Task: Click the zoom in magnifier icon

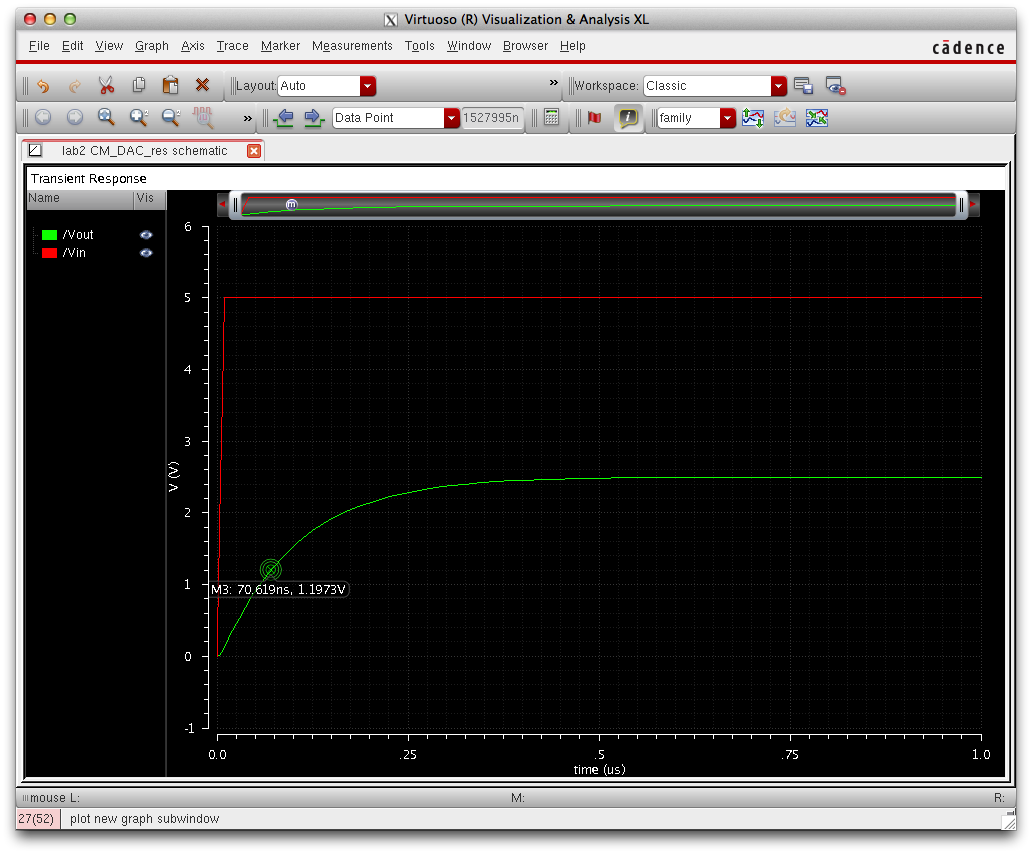Action: [138, 118]
